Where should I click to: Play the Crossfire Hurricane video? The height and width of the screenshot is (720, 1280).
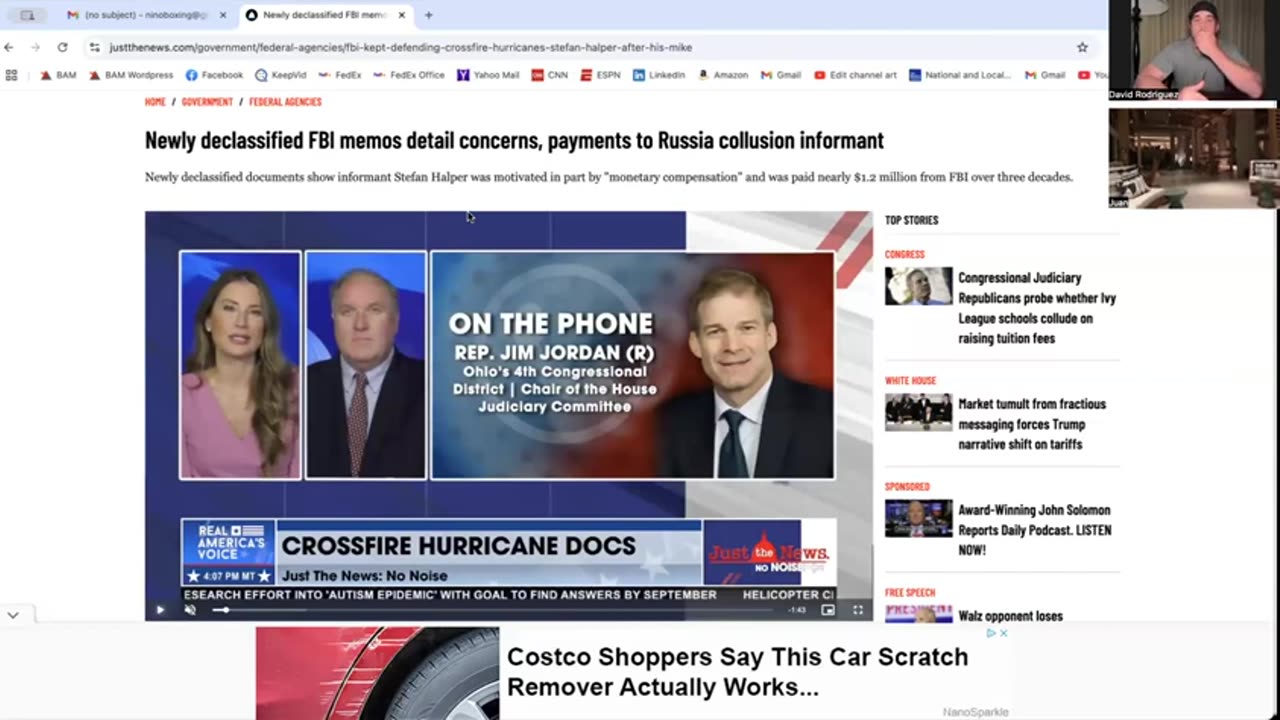coord(160,610)
